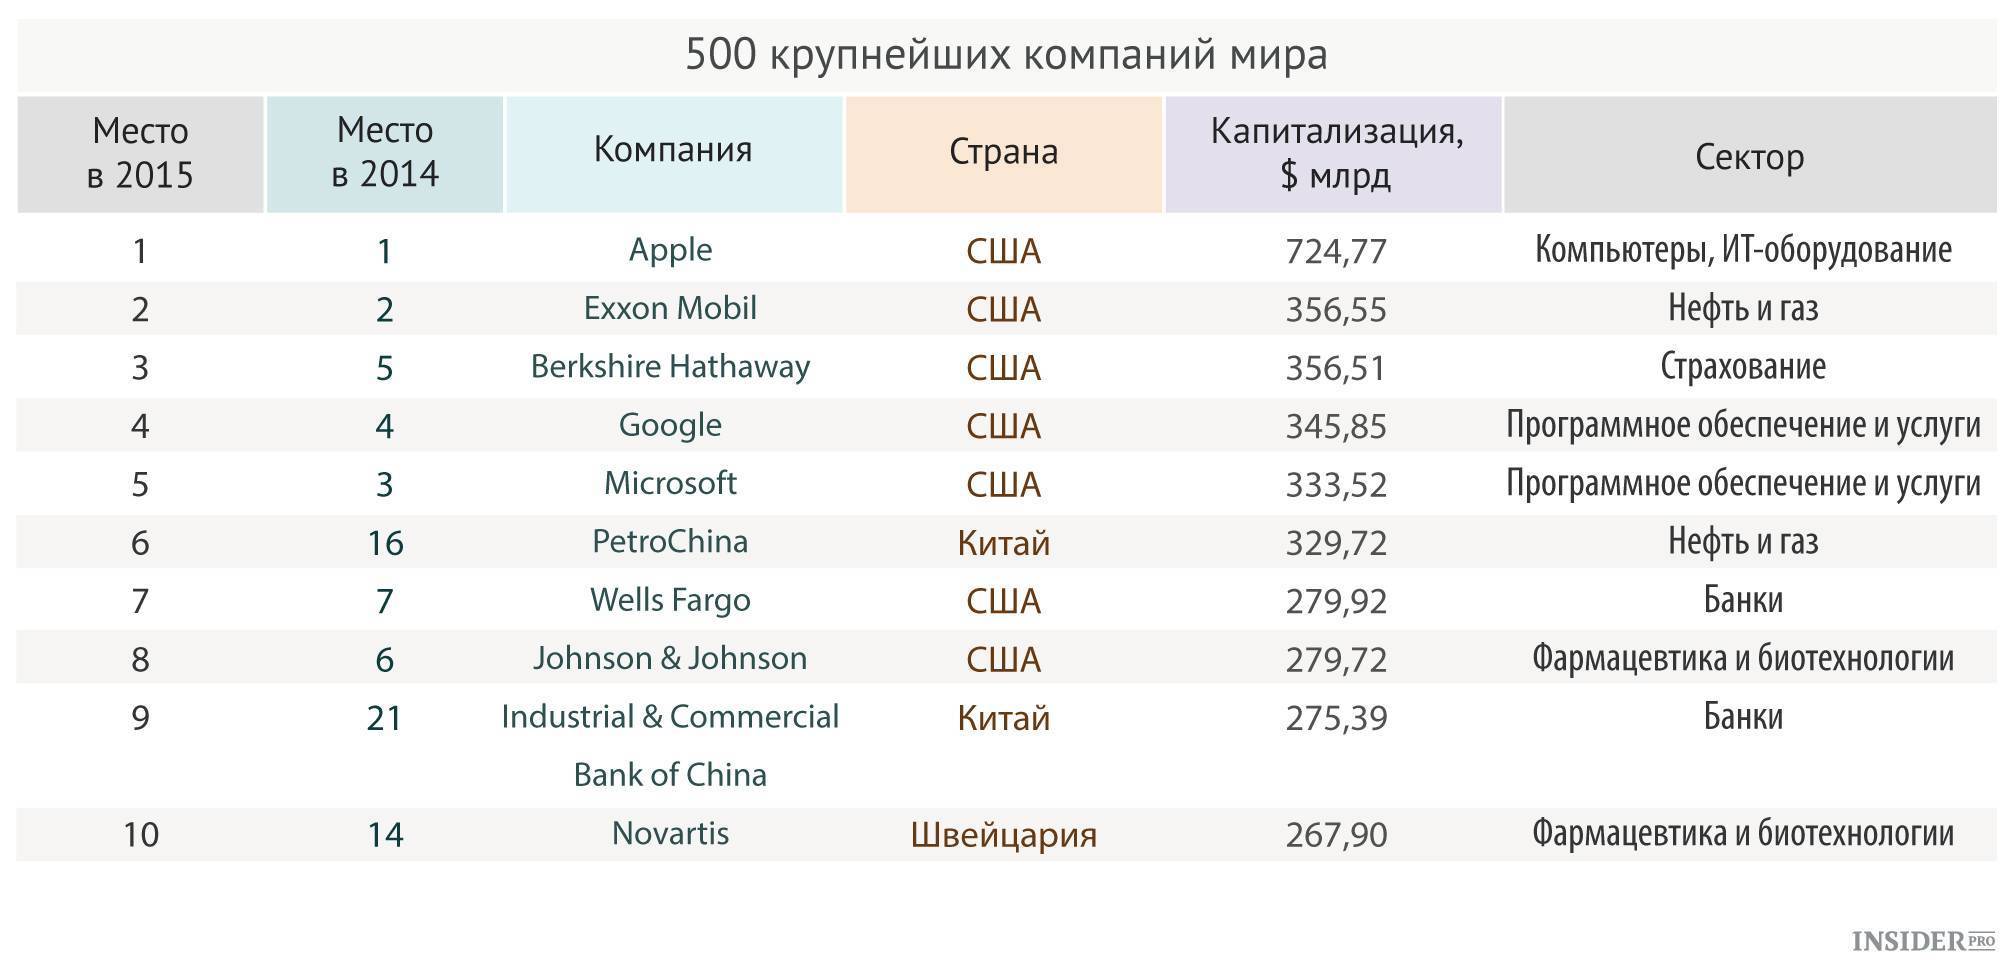
Task: Select the PetroChina company entry
Action: click(x=670, y=541)
